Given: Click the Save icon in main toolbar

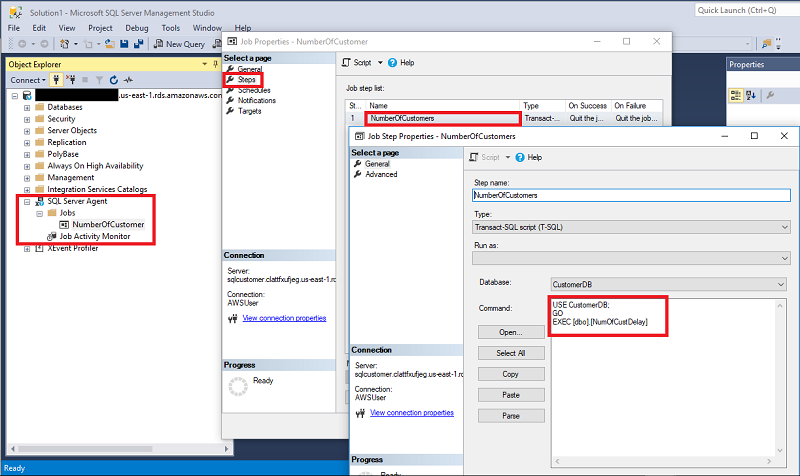Looking at the screenshot, I should click(124, 44).
